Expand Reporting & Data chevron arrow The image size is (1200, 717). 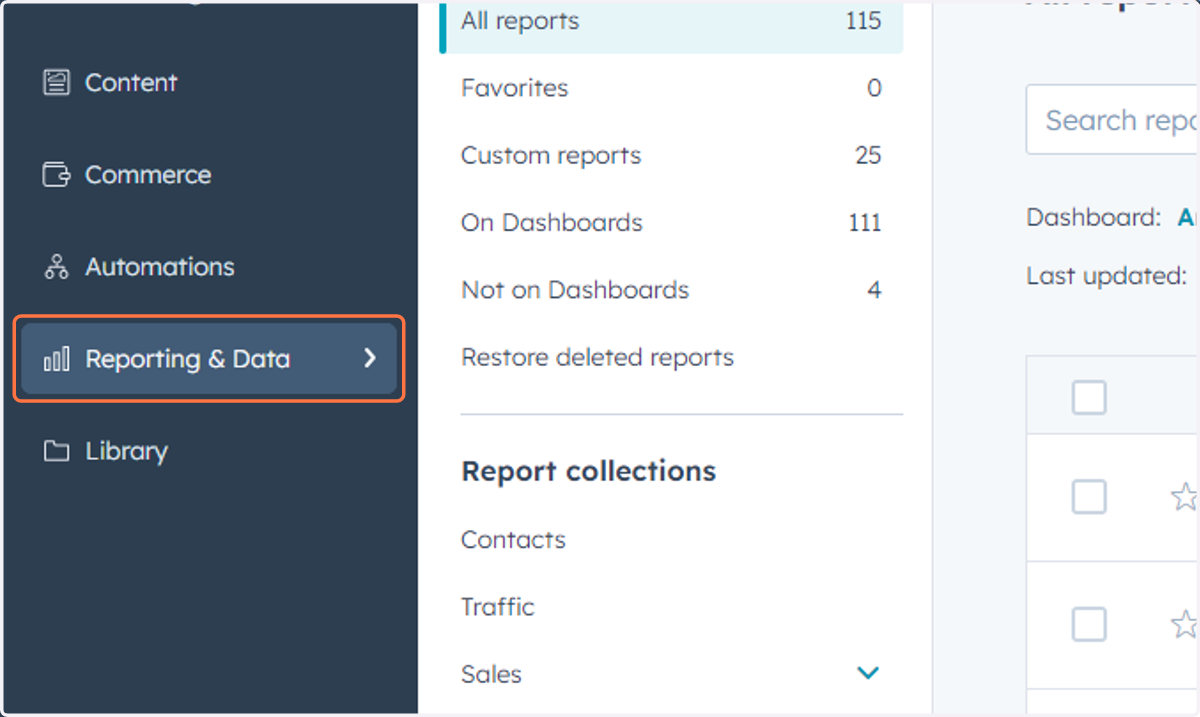click(x=370, y=358)
